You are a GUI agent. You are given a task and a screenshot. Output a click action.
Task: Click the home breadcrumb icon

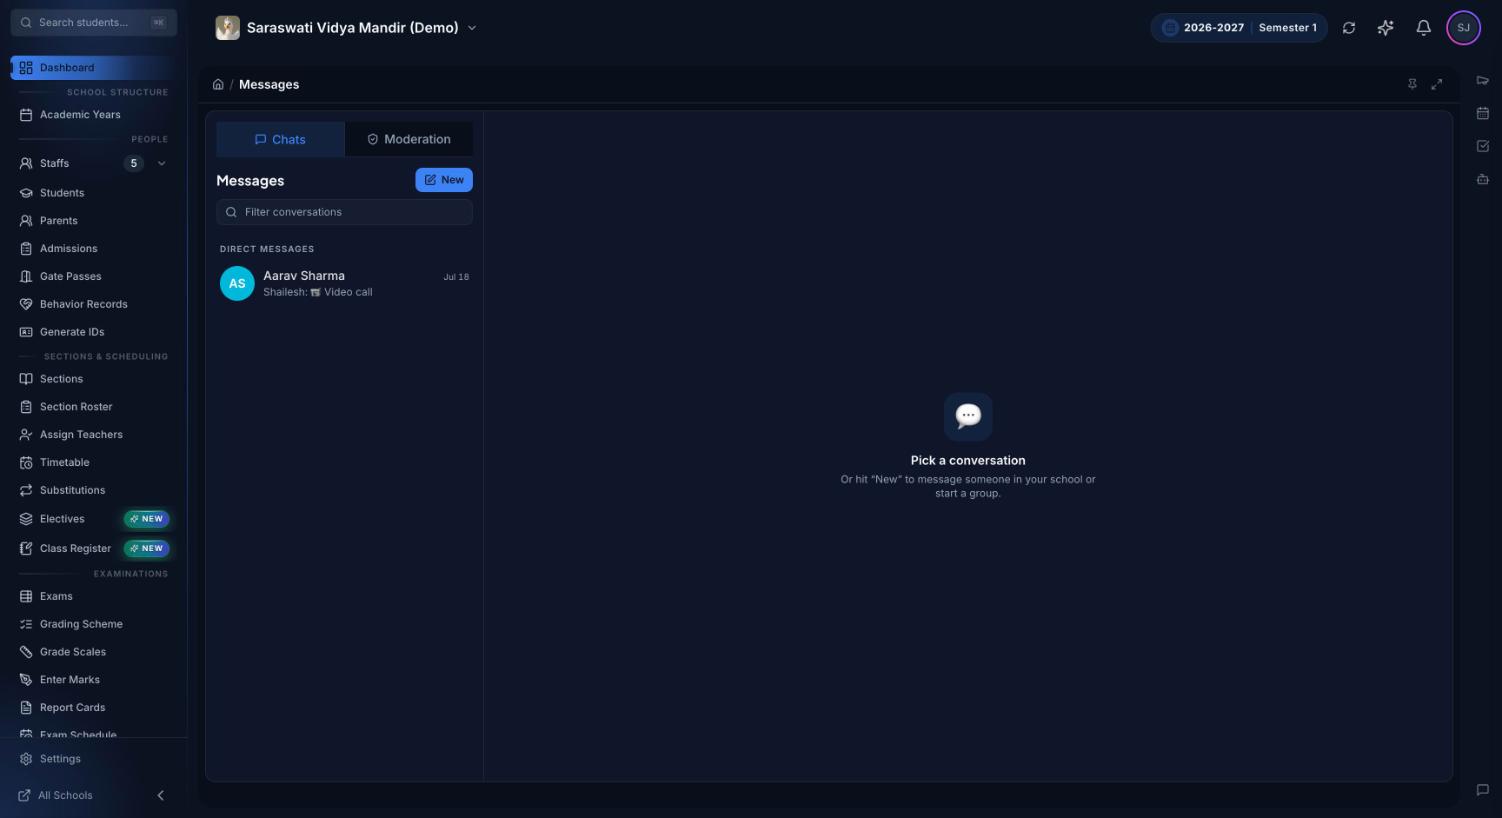pyautogui.click(x=218, y=84)
